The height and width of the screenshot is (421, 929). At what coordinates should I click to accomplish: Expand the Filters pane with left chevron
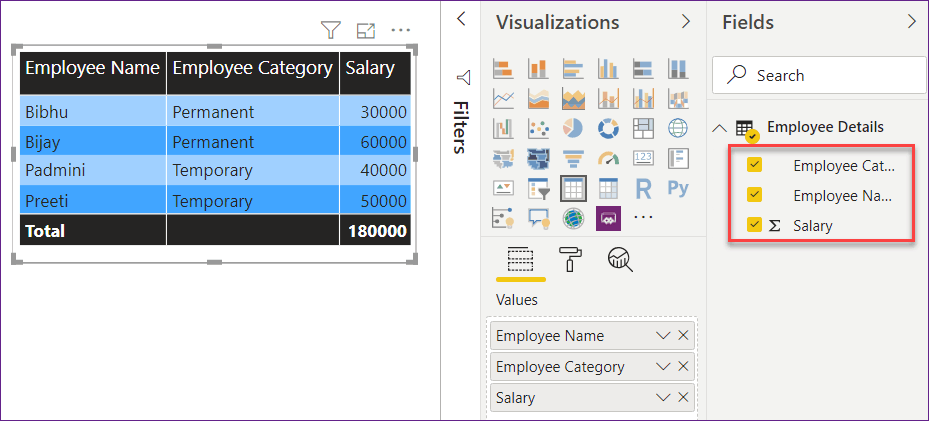point(461,19)
